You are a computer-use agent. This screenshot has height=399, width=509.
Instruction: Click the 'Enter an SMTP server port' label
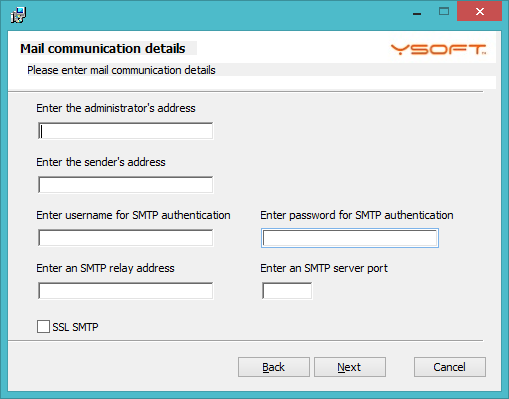324,268
